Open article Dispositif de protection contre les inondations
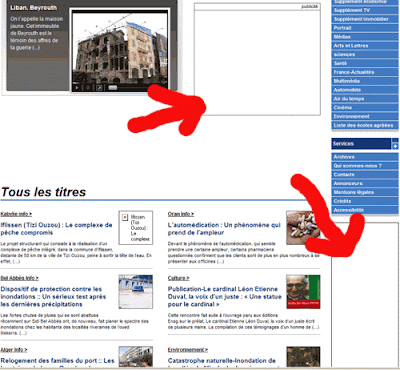 [x=53, y=297]
